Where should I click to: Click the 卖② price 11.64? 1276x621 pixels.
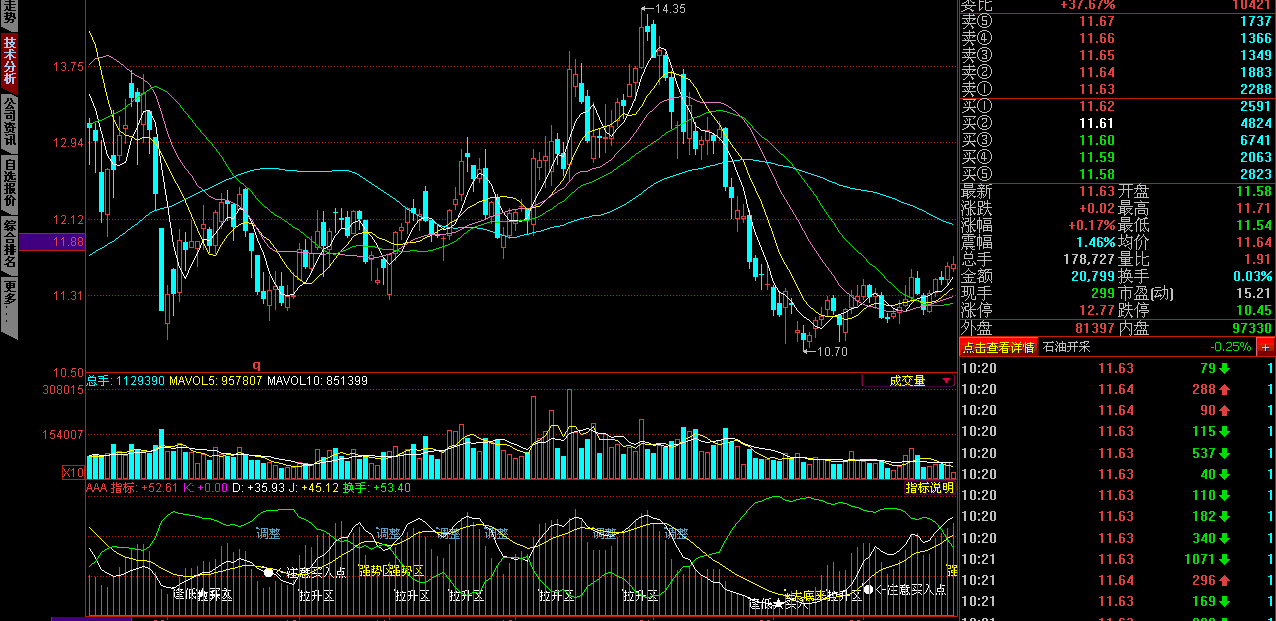point(1097,72)
